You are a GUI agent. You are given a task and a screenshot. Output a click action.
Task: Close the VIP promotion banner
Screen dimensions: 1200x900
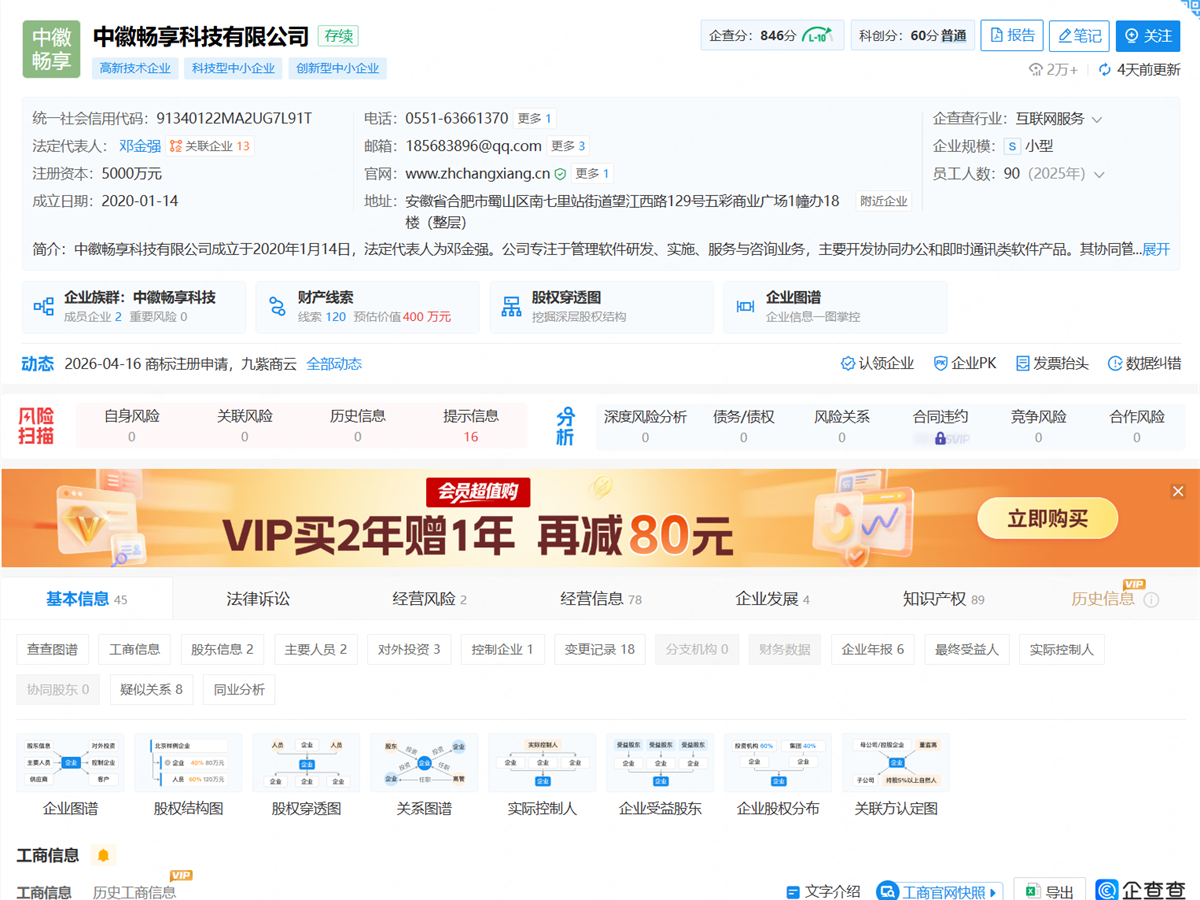coord(1178,491)
